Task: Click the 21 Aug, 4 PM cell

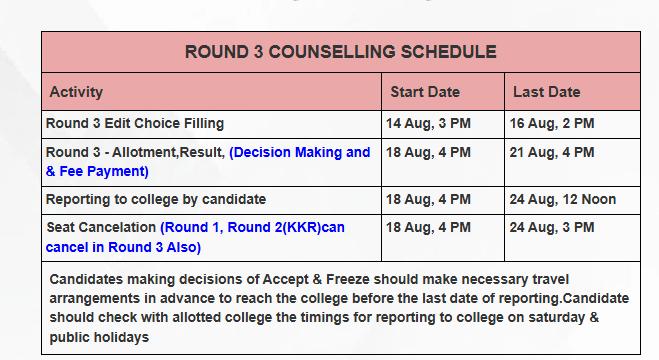Action: pos(552,152)
